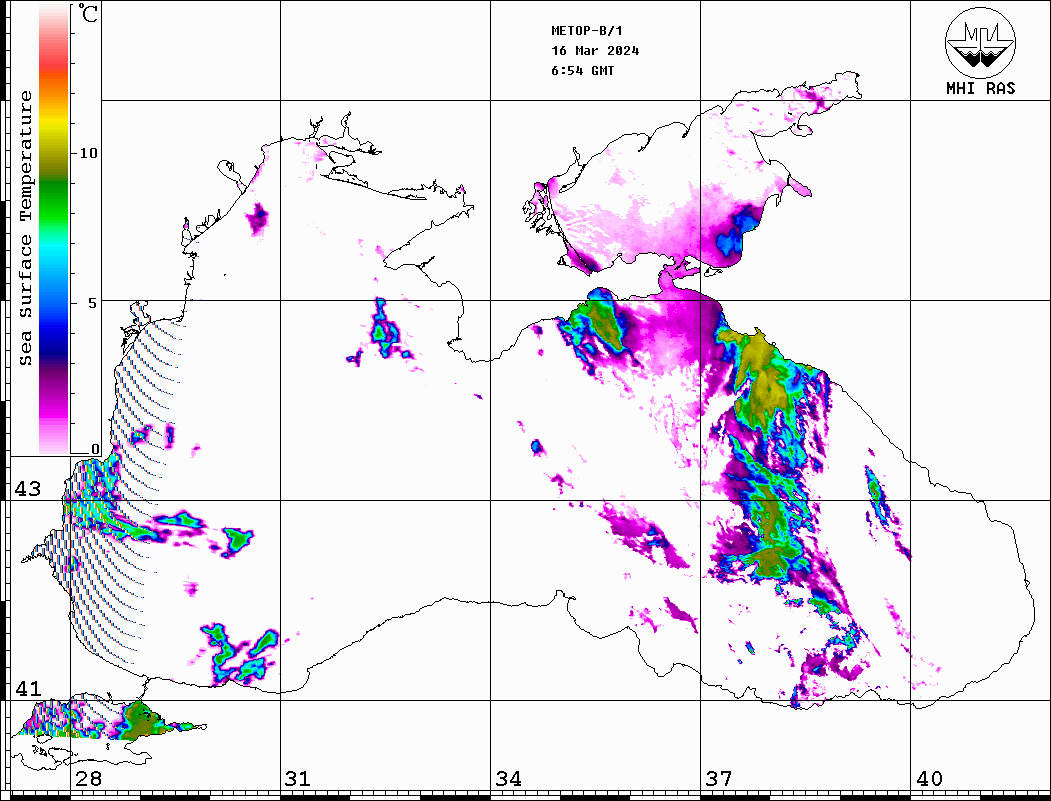Click the '6:54 GMT' time text
The width and height of the screenshot is (1051, 801).
coord(582,71)
